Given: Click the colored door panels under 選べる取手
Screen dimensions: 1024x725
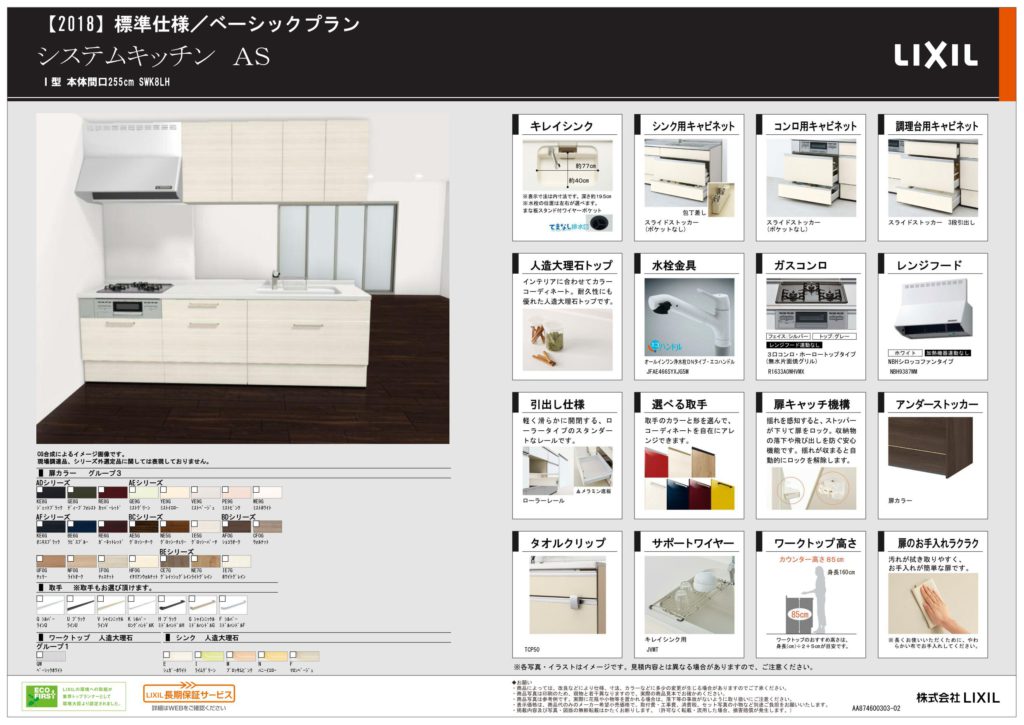Looking at the screenshot, I should [689, 478].
